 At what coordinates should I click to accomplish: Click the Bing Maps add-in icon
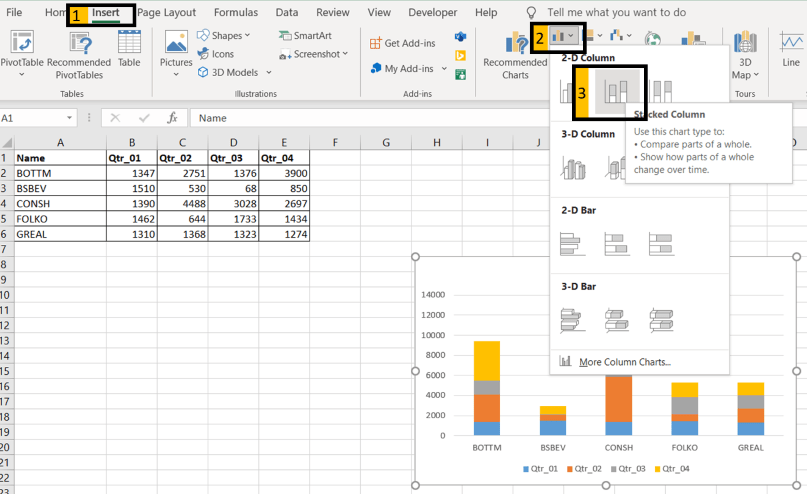click(x=460, y=56)
